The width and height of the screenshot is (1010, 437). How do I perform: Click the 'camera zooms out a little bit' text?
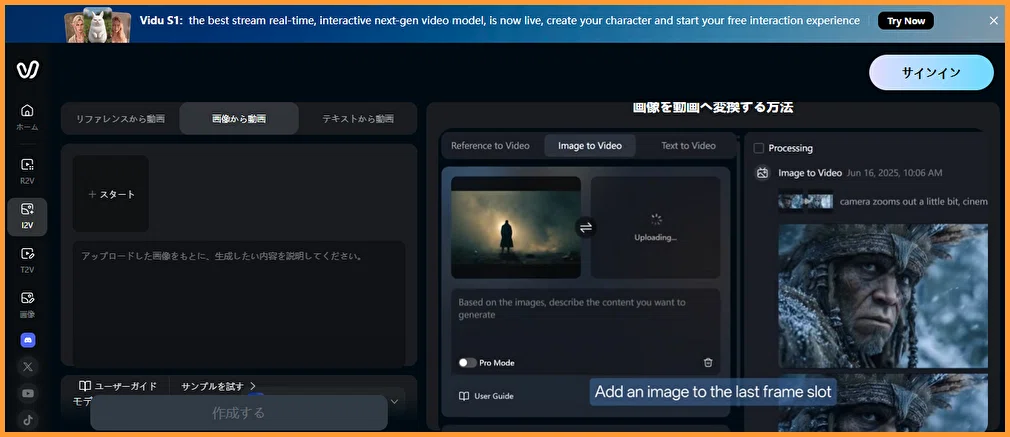click(914, 202)
